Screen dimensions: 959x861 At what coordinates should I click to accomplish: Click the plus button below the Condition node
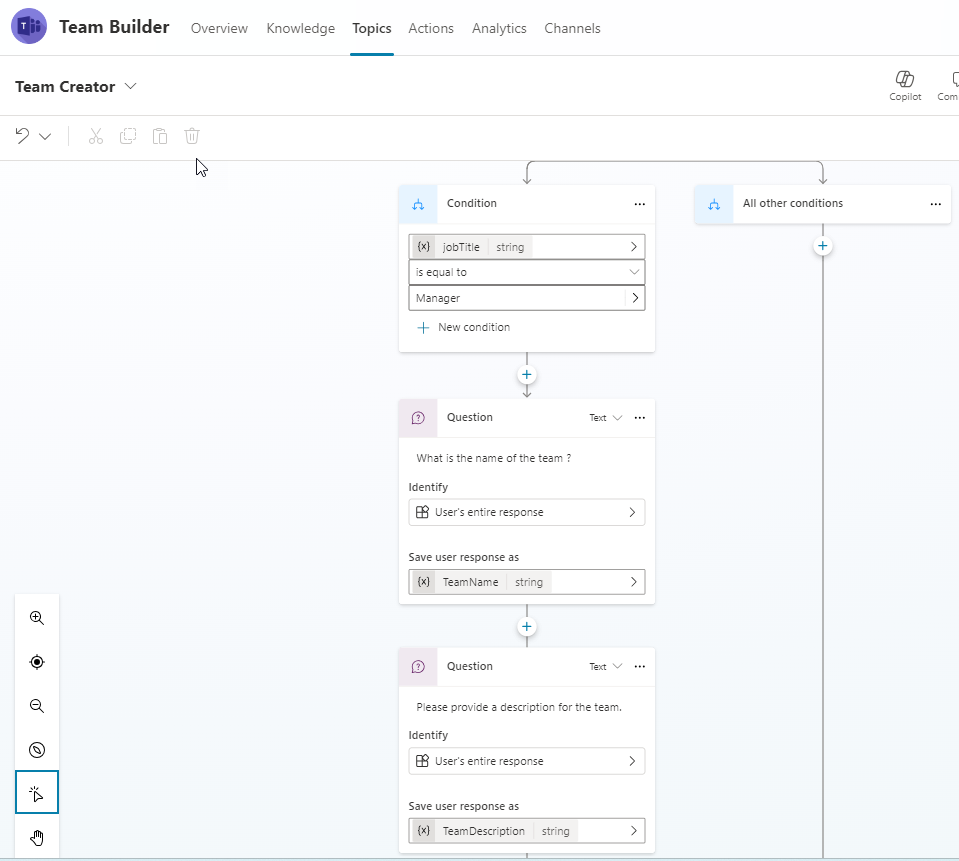coord(526,374)
